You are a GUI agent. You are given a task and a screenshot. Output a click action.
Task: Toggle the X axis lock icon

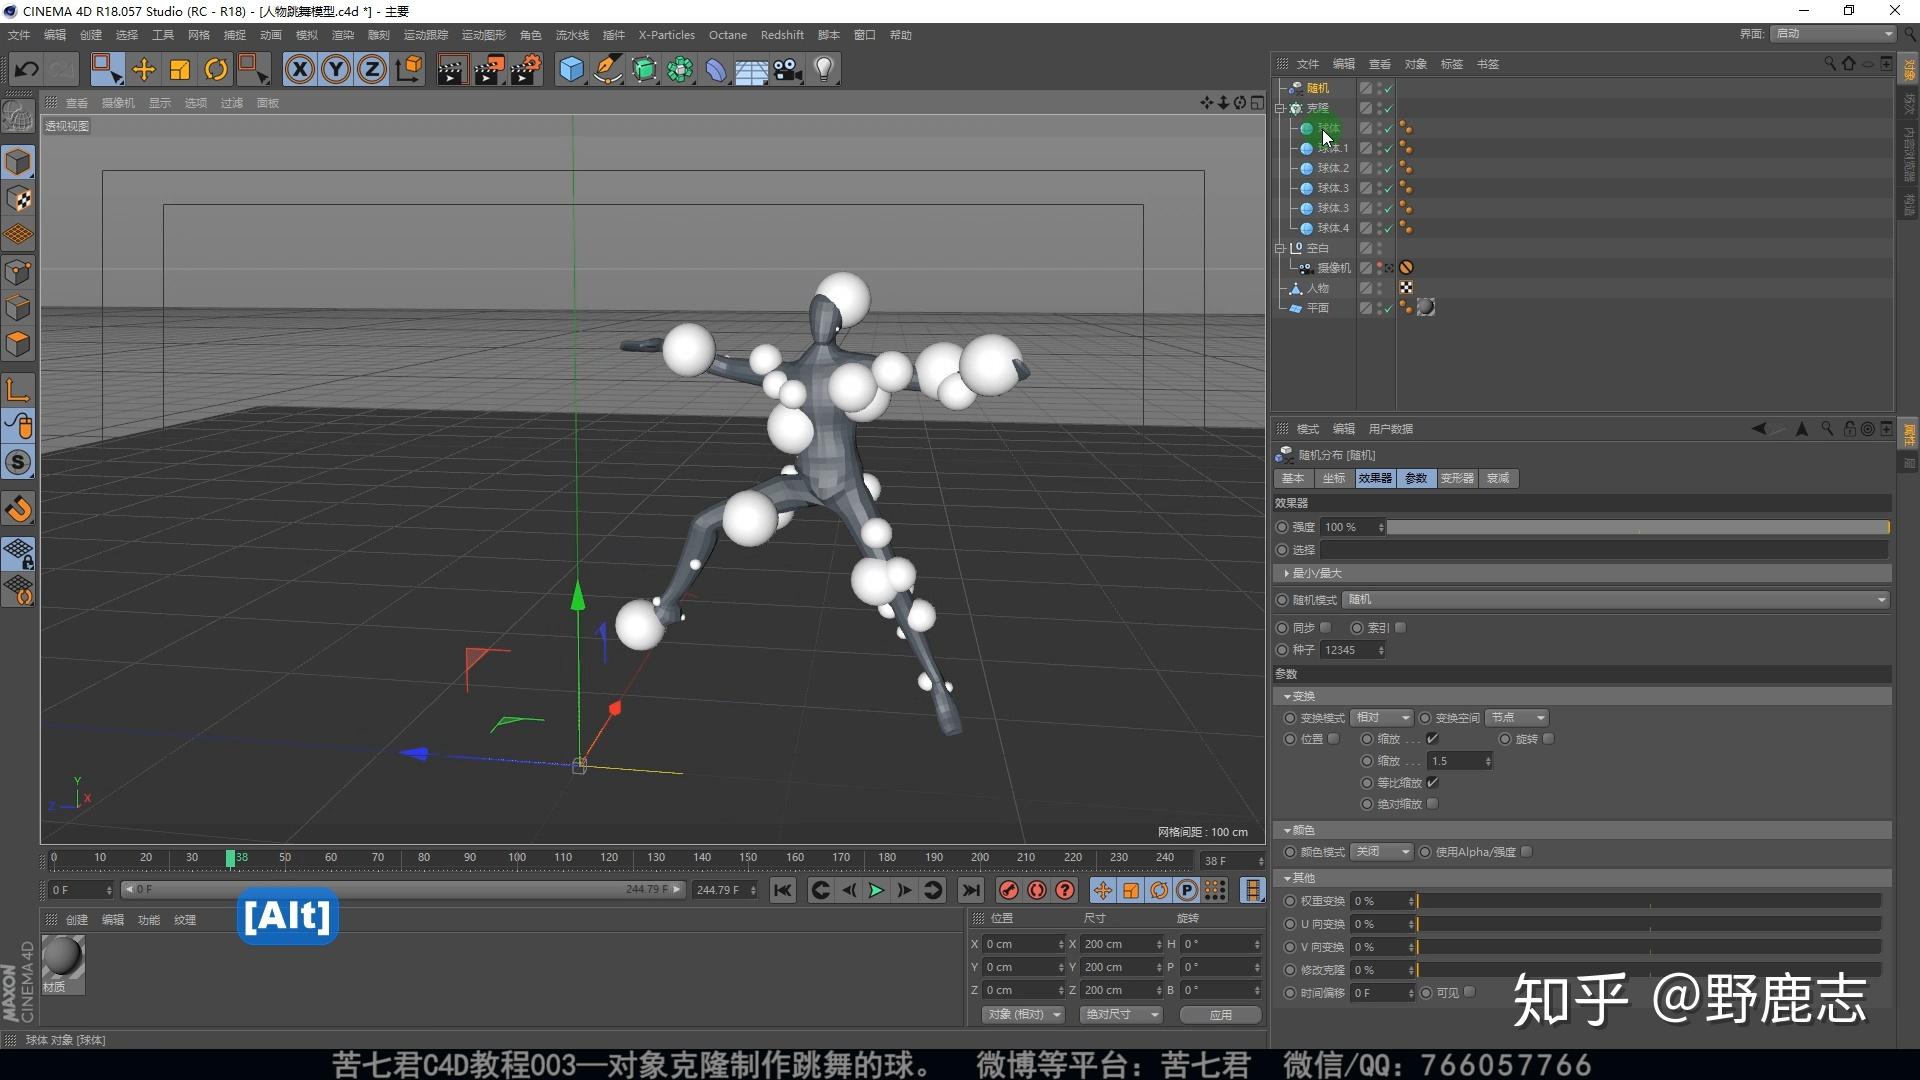click(299, 69)
